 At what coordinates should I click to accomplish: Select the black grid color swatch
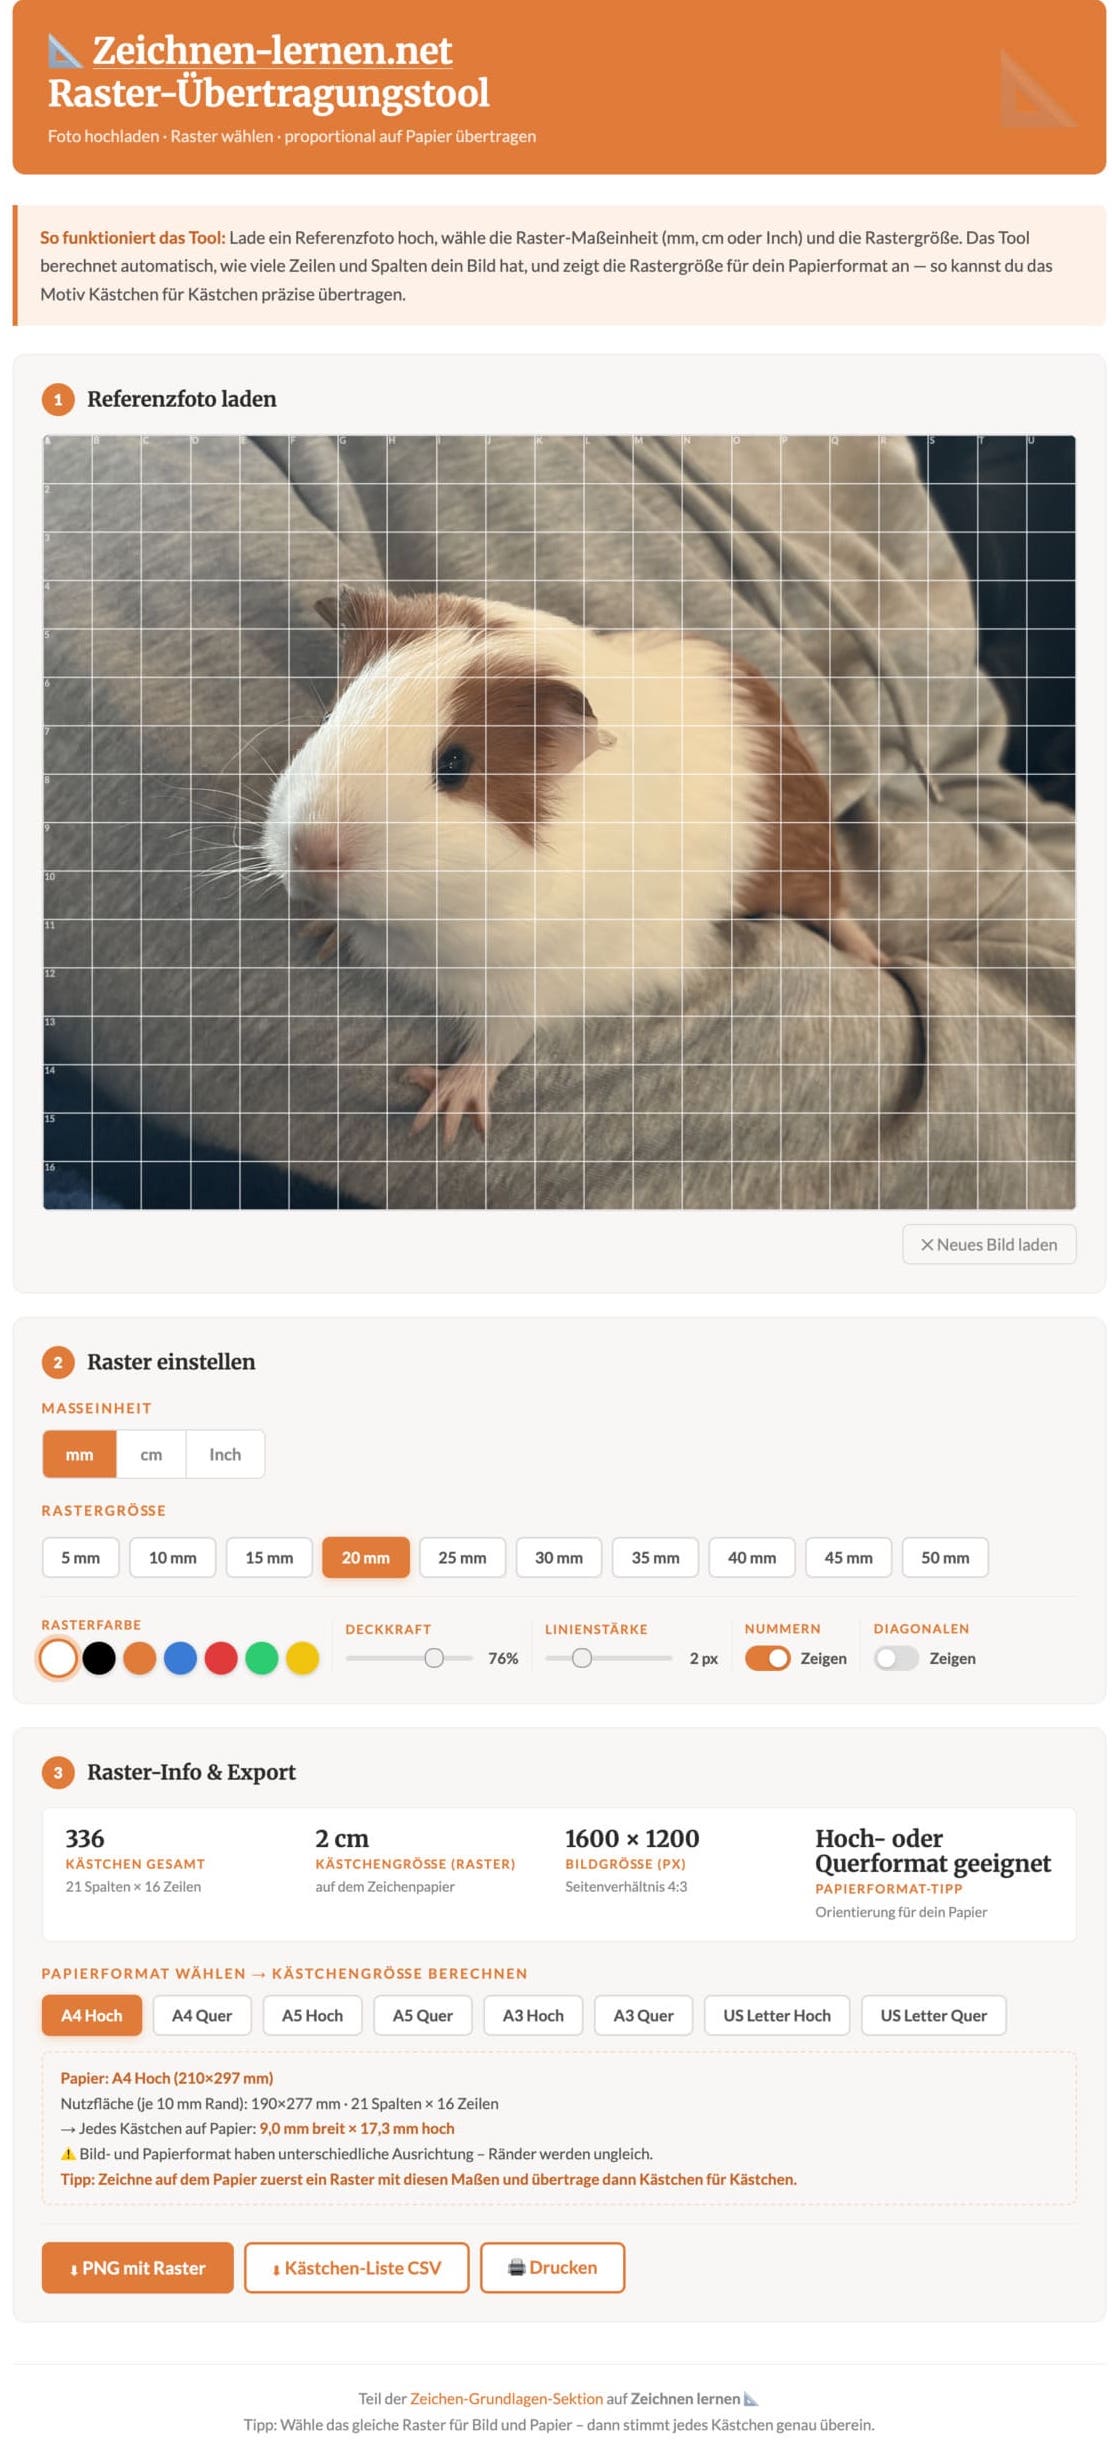click(x=99, y=1658)
